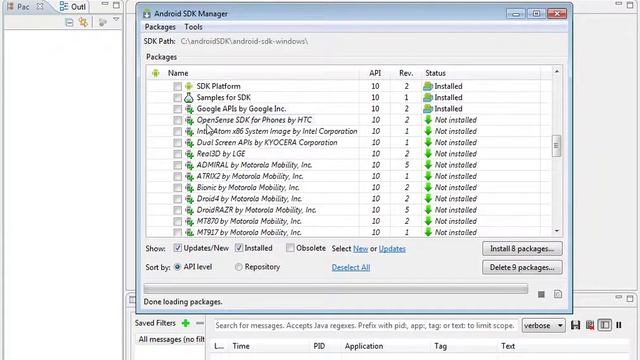Viewport: 640px width, 360px height.
Task: Click the green download arrow for OpenSense SDK
Action: (428, 120)
